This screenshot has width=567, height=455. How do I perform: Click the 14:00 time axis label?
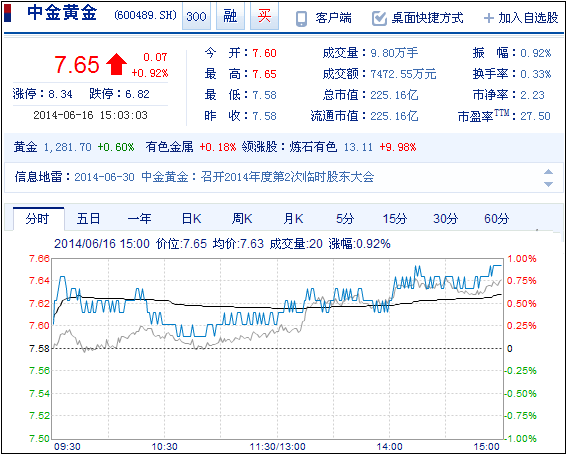pyautogui.click(x=389, y=446)
